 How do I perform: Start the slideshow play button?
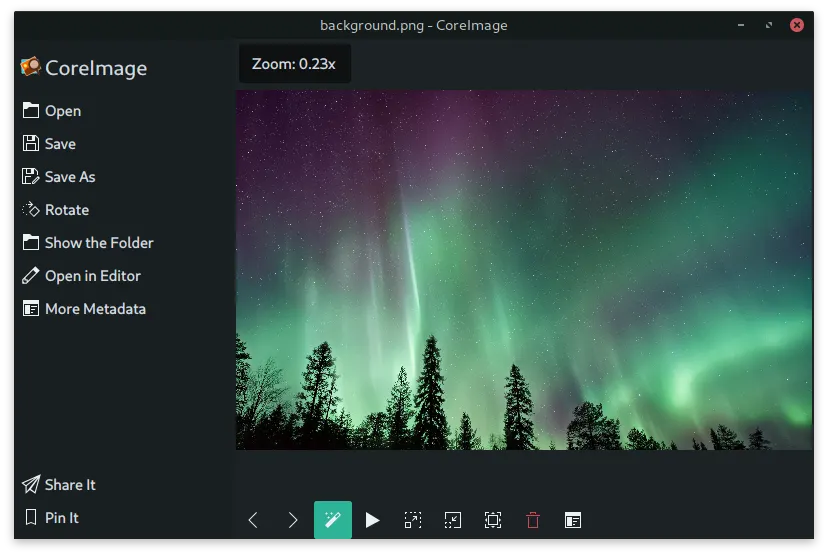(372, 520)
